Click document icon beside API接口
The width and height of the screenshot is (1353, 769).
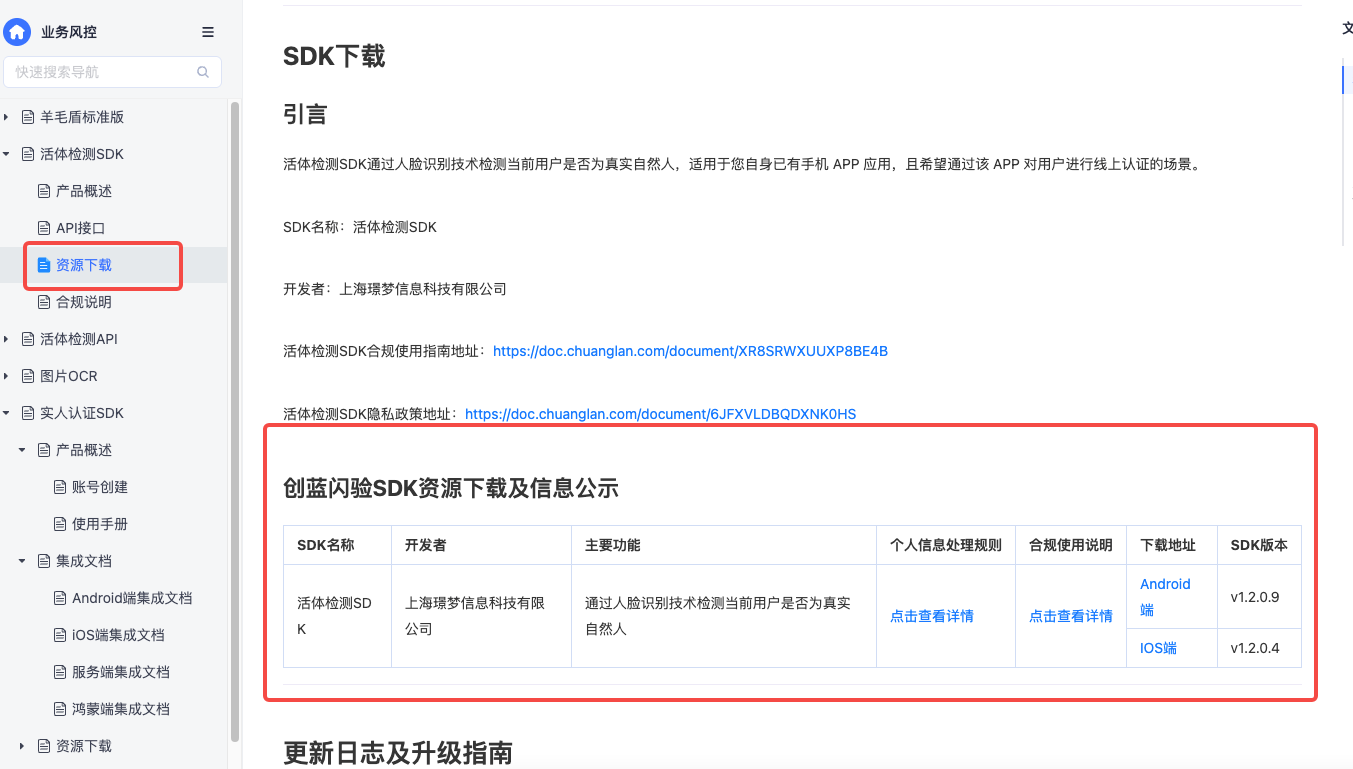click(x=44, y=228)
